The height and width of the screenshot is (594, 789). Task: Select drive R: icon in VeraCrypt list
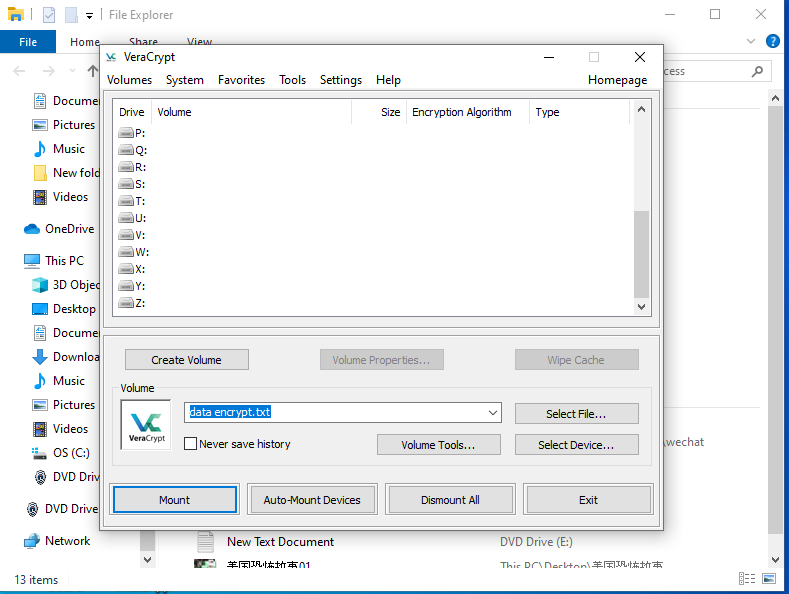point(126,167)
